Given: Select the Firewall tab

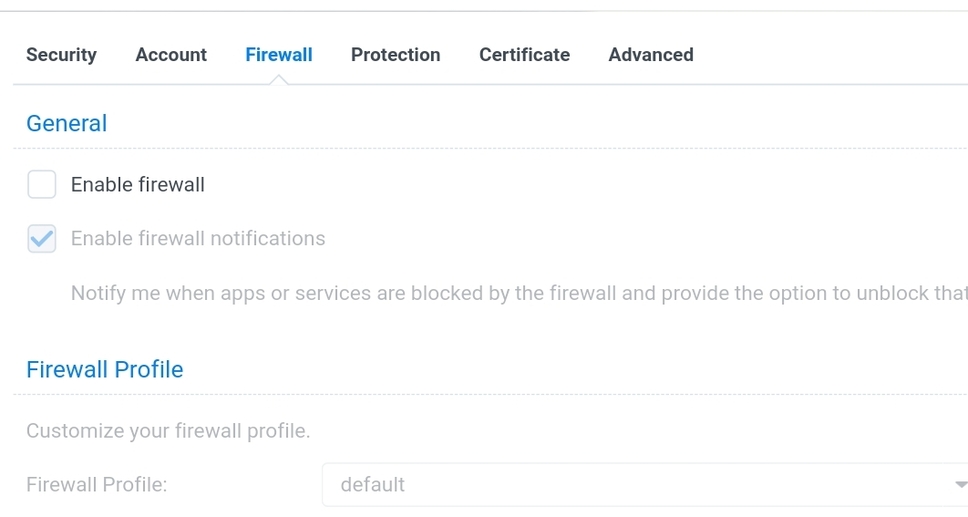Looking at the screenshot, I should (x=279, y=55).
